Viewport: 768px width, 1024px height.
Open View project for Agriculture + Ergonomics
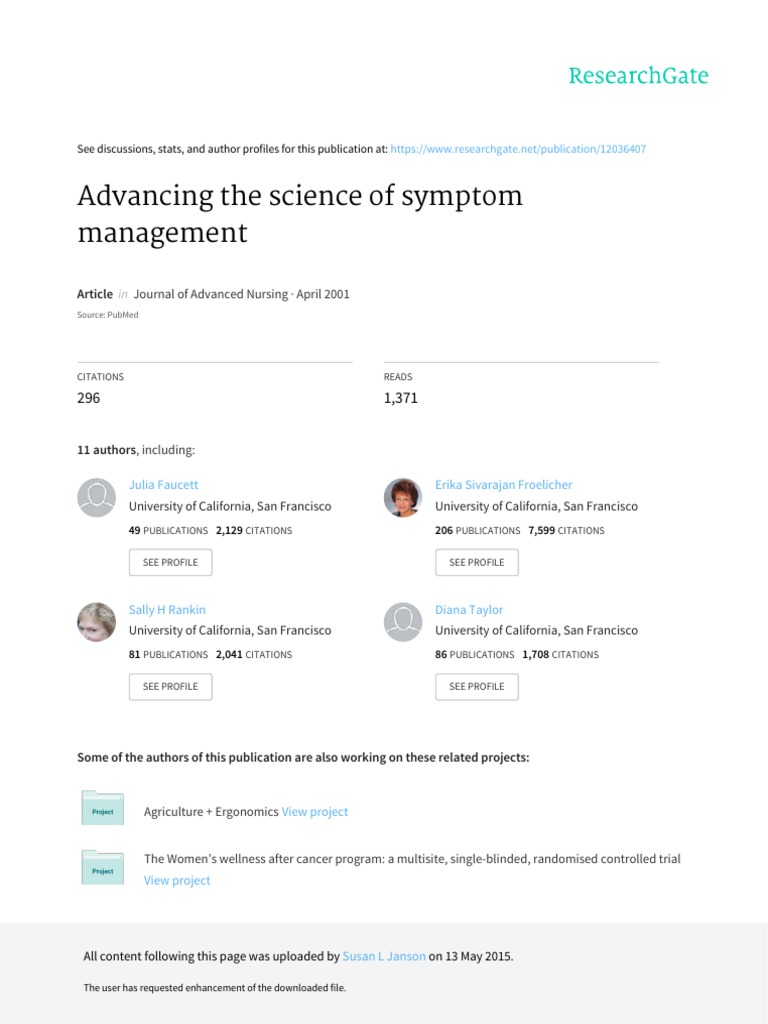315,812
